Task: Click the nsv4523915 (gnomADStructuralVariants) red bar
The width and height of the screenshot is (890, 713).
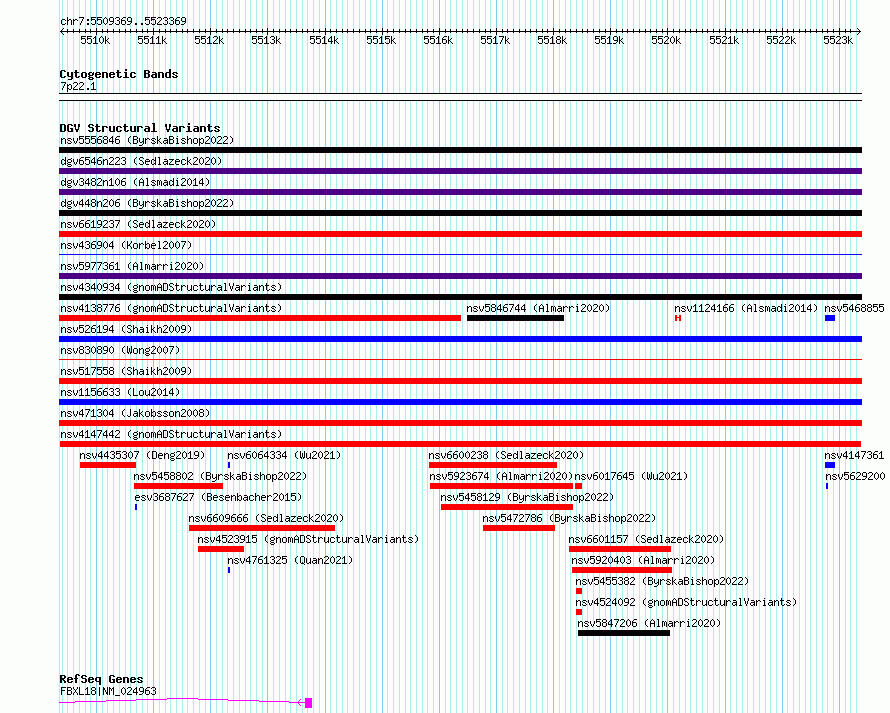Action: tap(221, 549)
